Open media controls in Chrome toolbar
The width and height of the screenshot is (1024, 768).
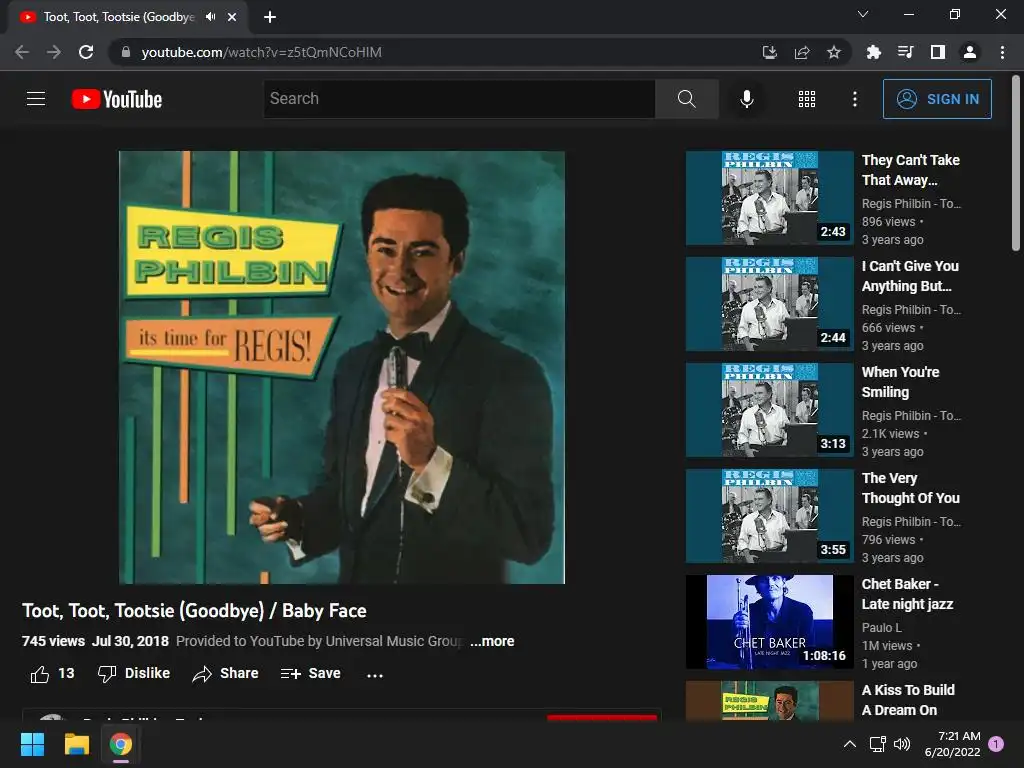click(x=905, y=52)
